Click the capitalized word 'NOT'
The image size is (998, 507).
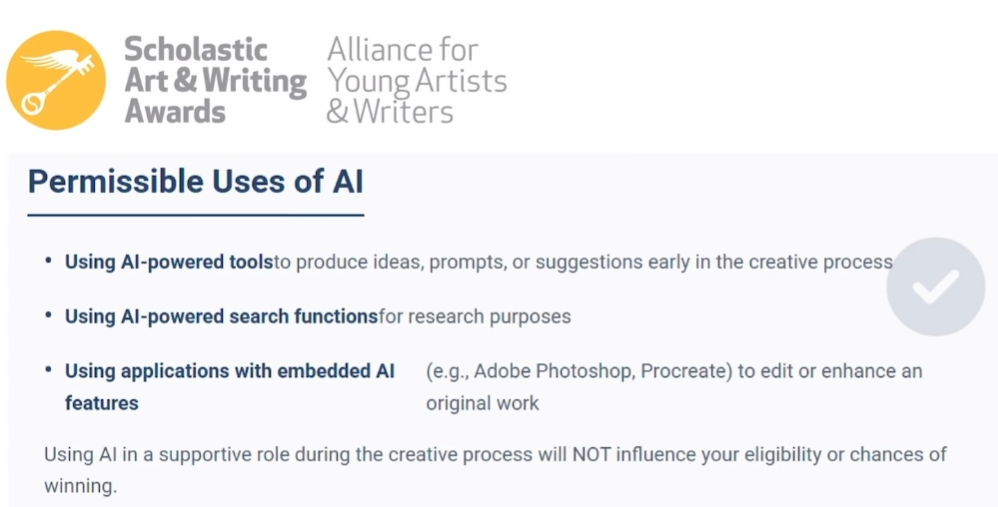pos(593,454)
